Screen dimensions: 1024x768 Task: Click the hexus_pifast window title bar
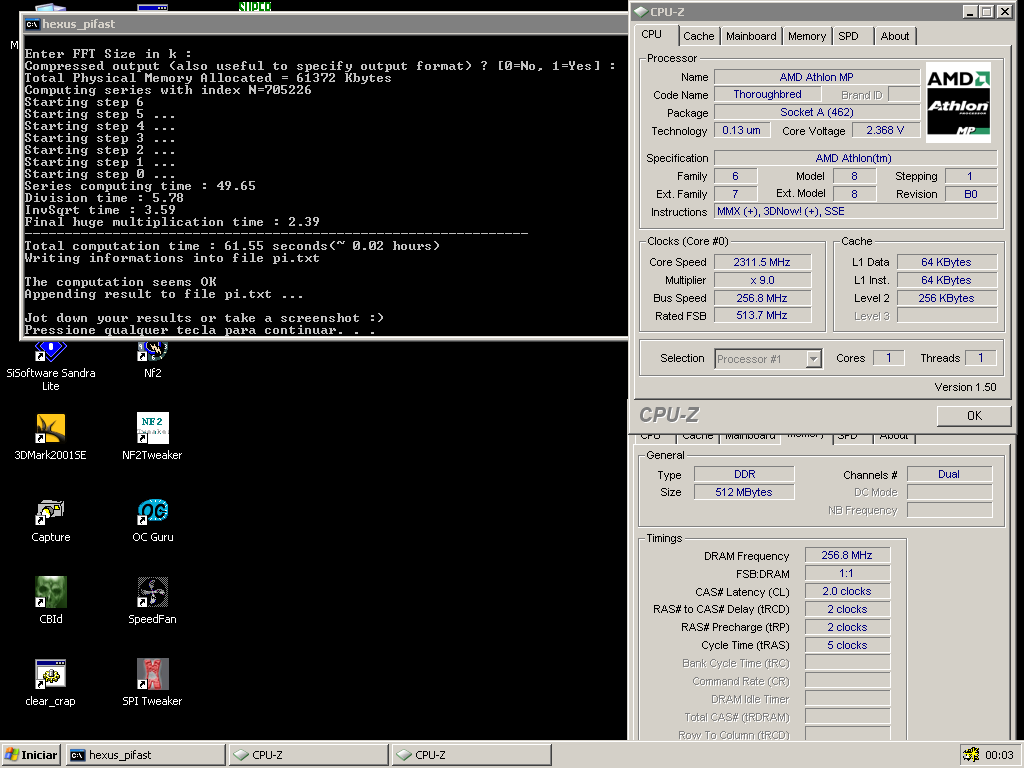pos(327,24)
